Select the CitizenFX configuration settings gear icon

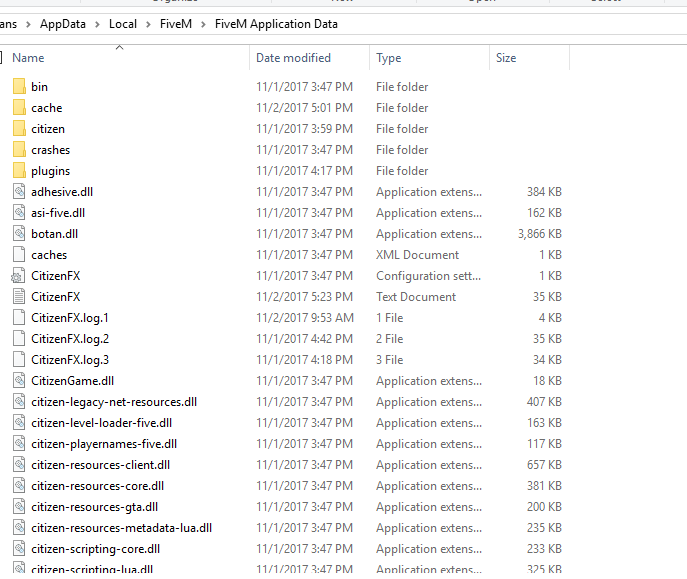[x=18, y=276]
